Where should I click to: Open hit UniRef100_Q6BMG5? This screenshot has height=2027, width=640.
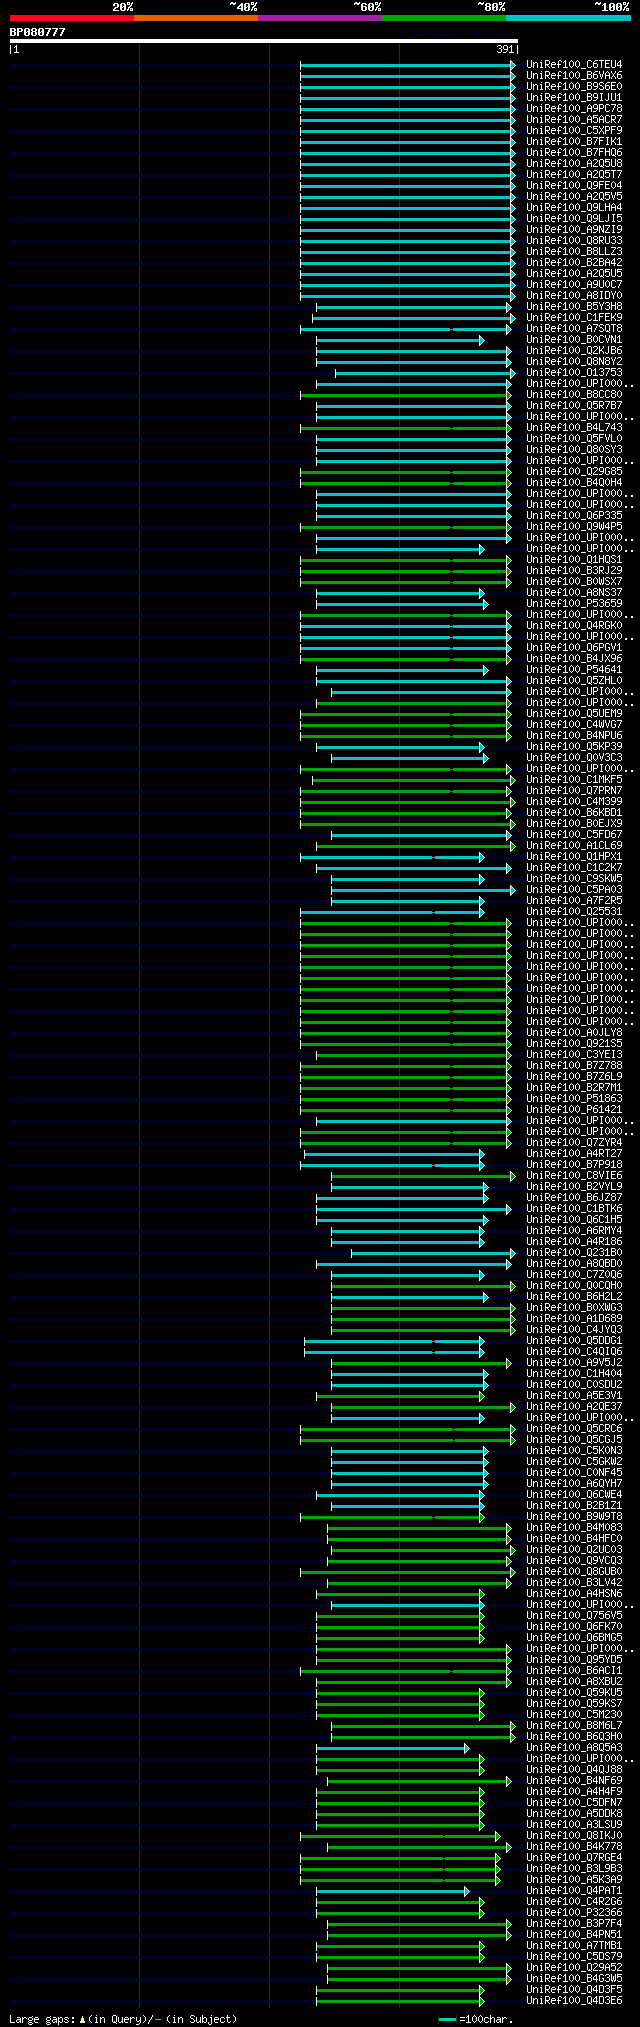pos(574,1638)
